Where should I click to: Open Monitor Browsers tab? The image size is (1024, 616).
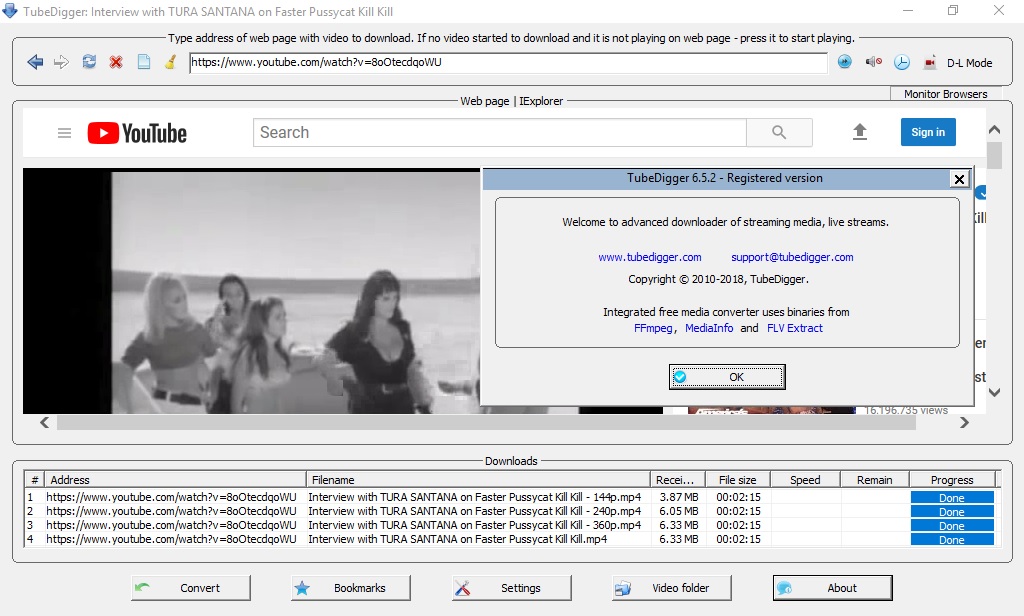tap(945, 94)
